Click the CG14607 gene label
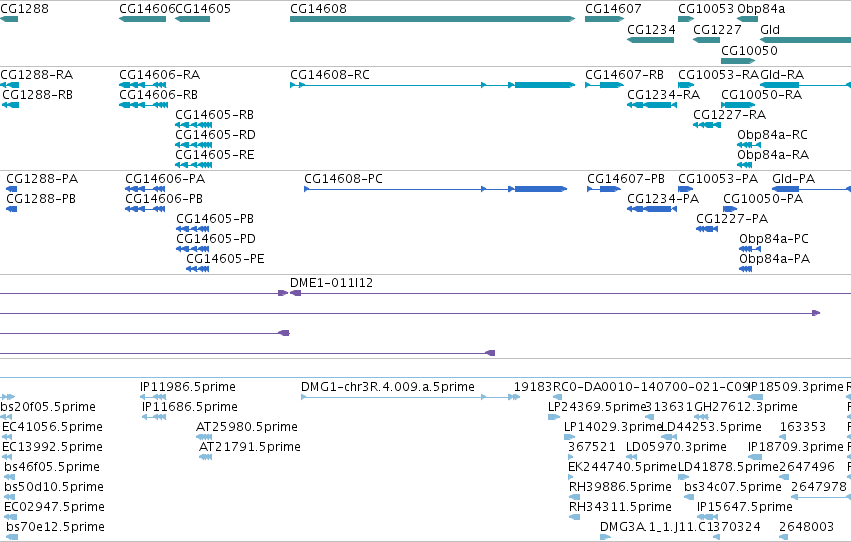This screenshot has height=542, width=851. point(613,9)
